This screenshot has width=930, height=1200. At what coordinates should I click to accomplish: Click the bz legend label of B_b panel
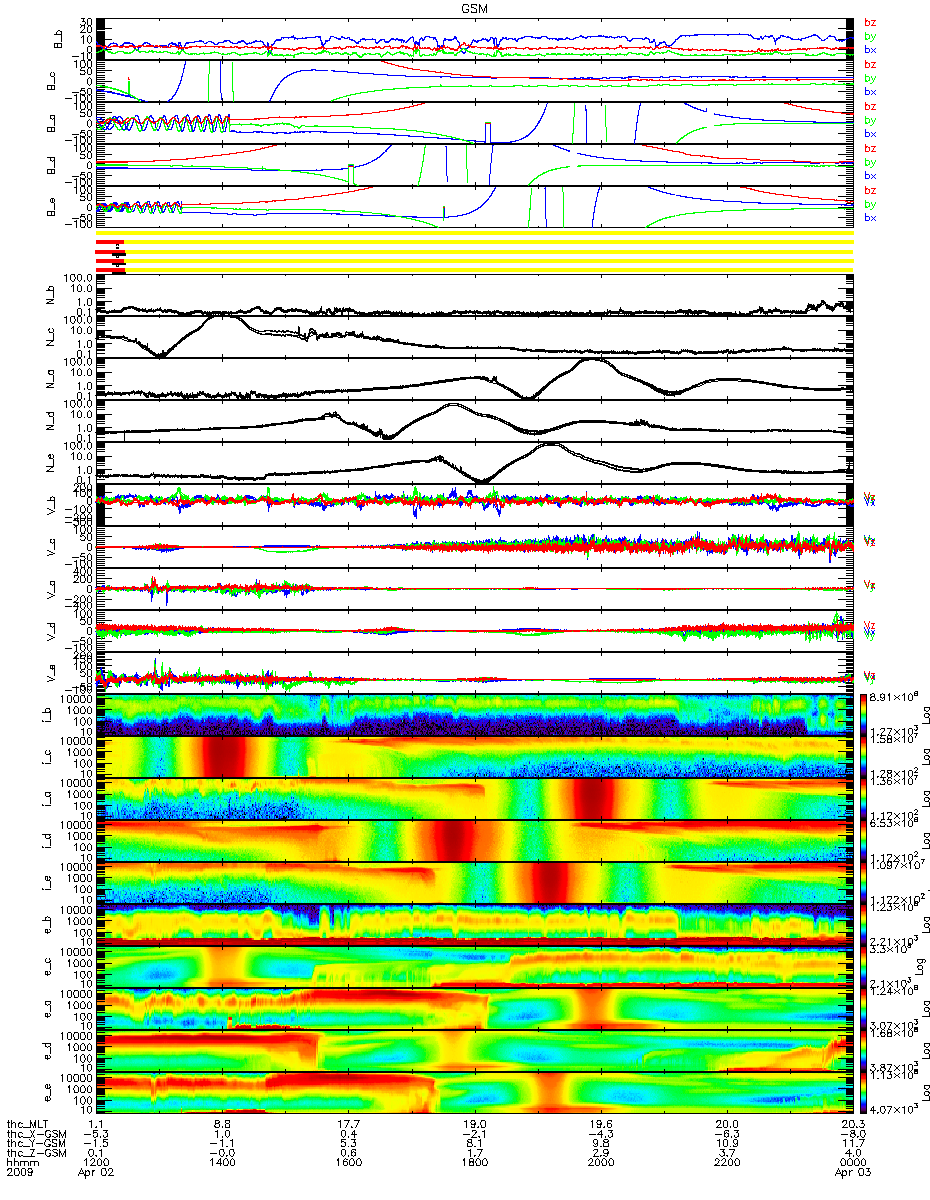[x=870, y=22]
